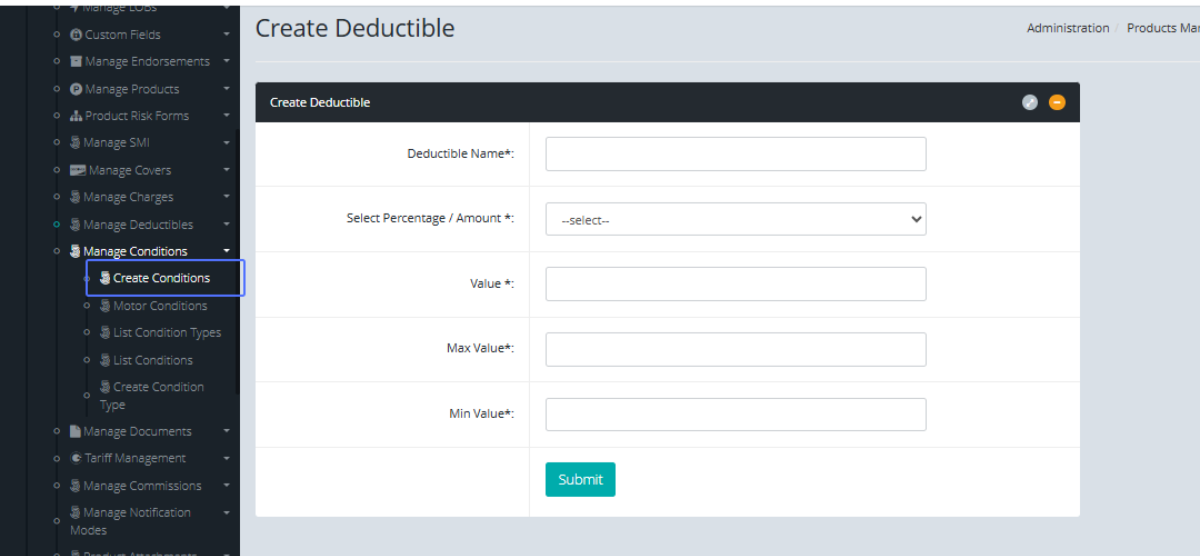Image resolution: width=1200 pixels, height=556 pixels.
Task: Click the Manage Endorsements icon
Action: click(76, 62)
